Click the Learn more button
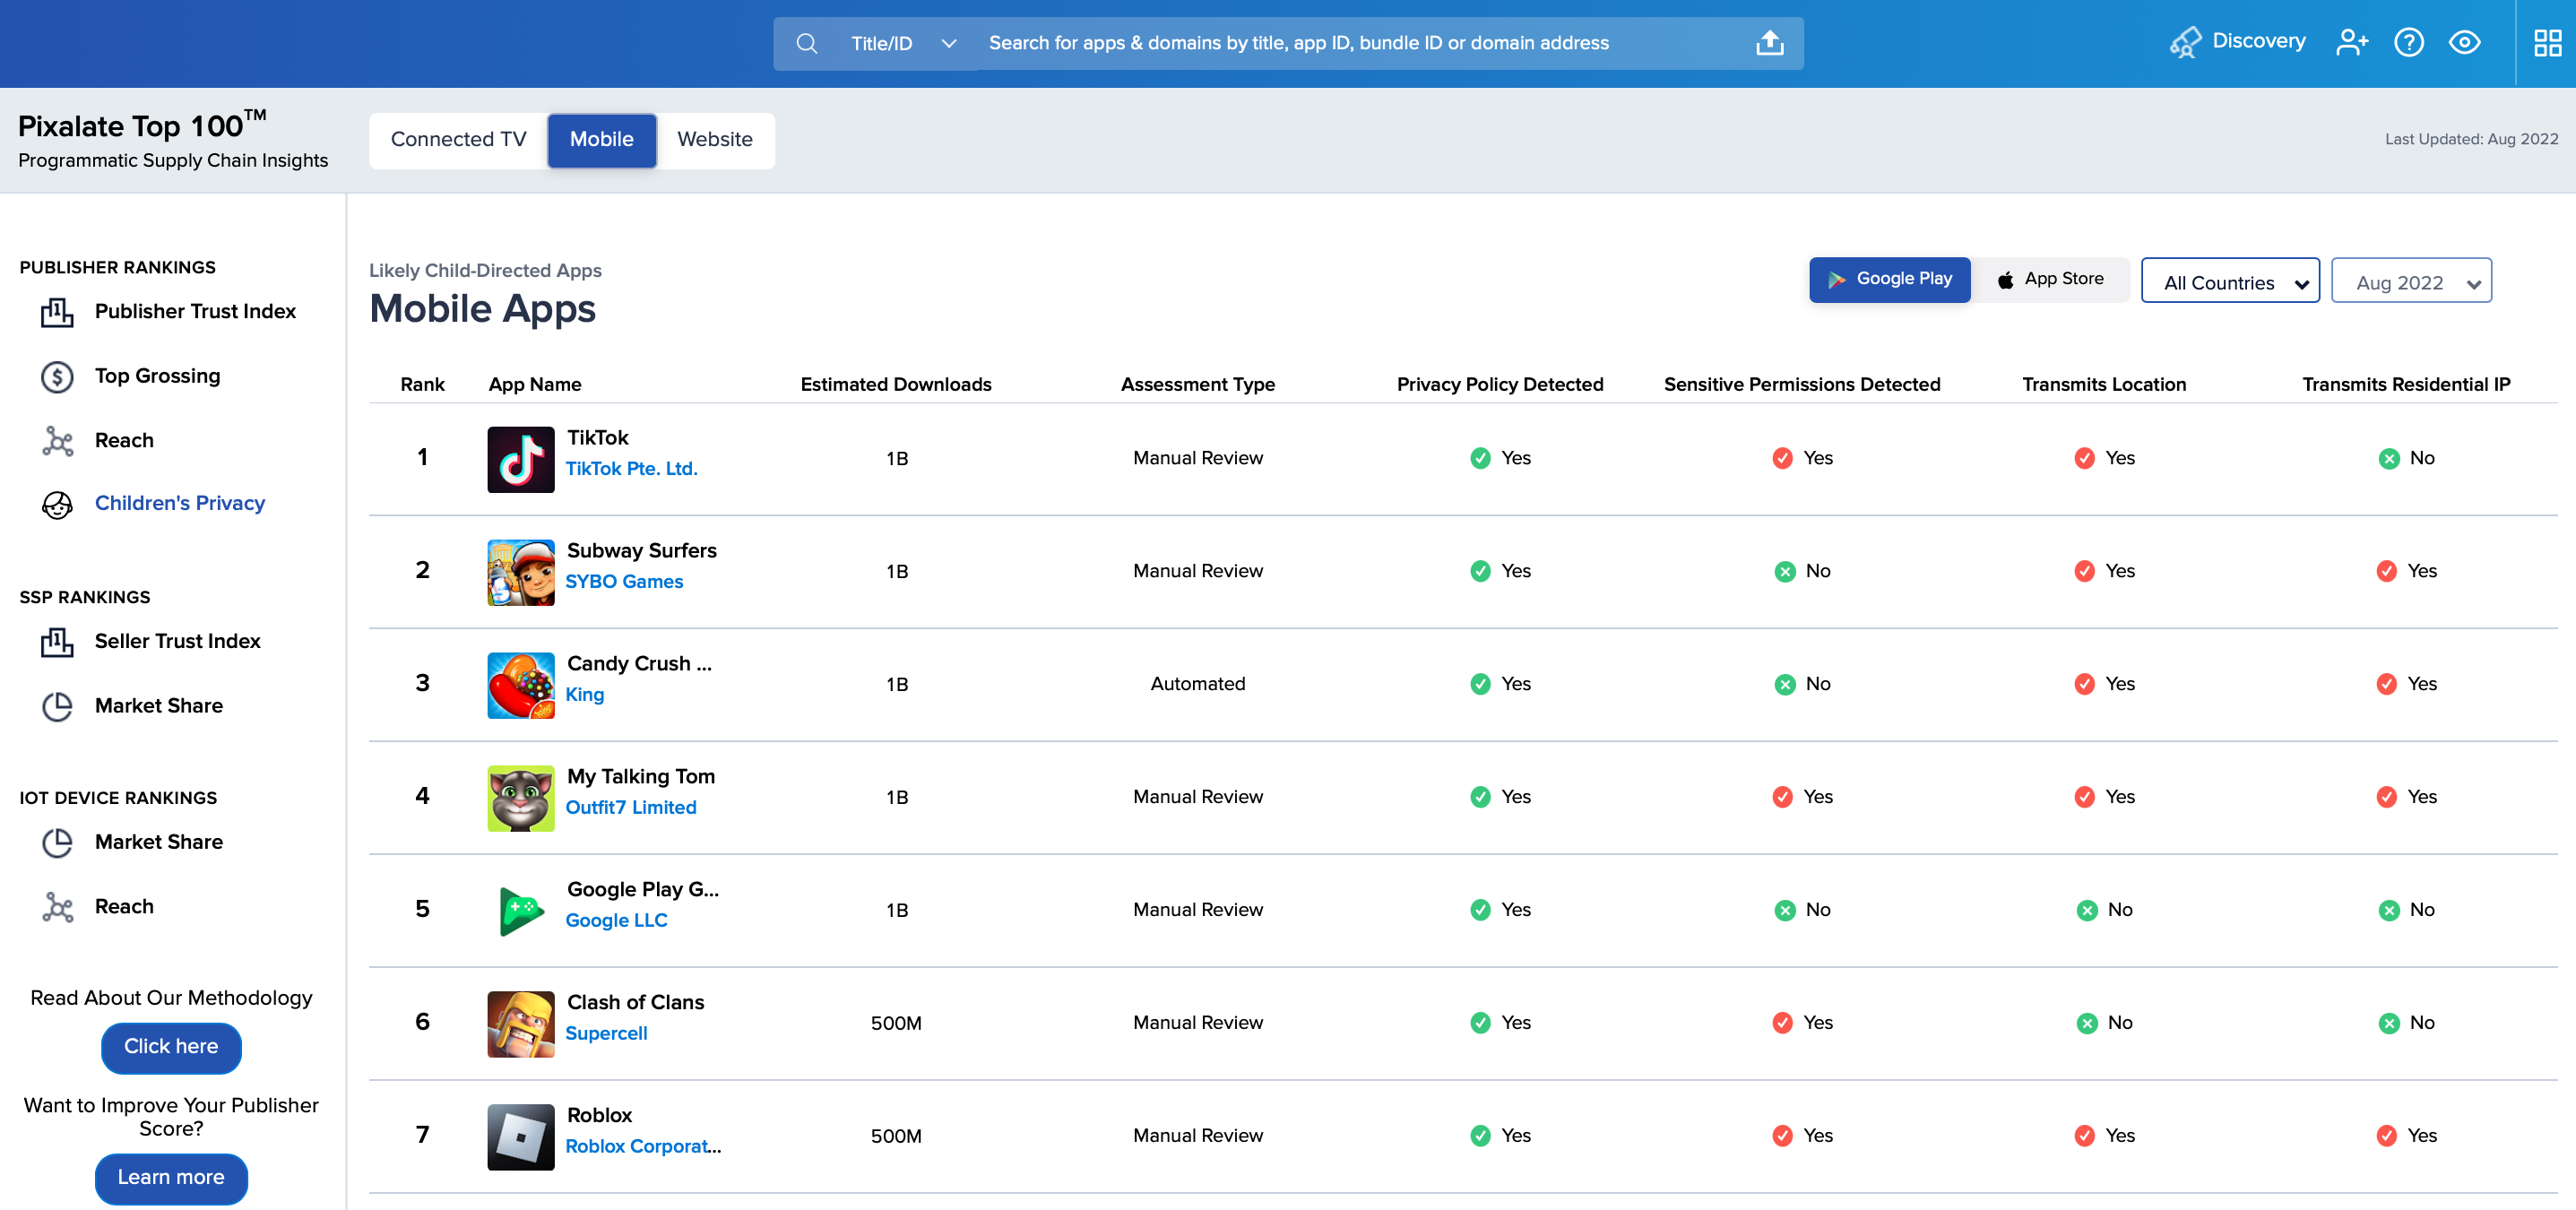The image size is (2576, 1210). coord(171,1177)
